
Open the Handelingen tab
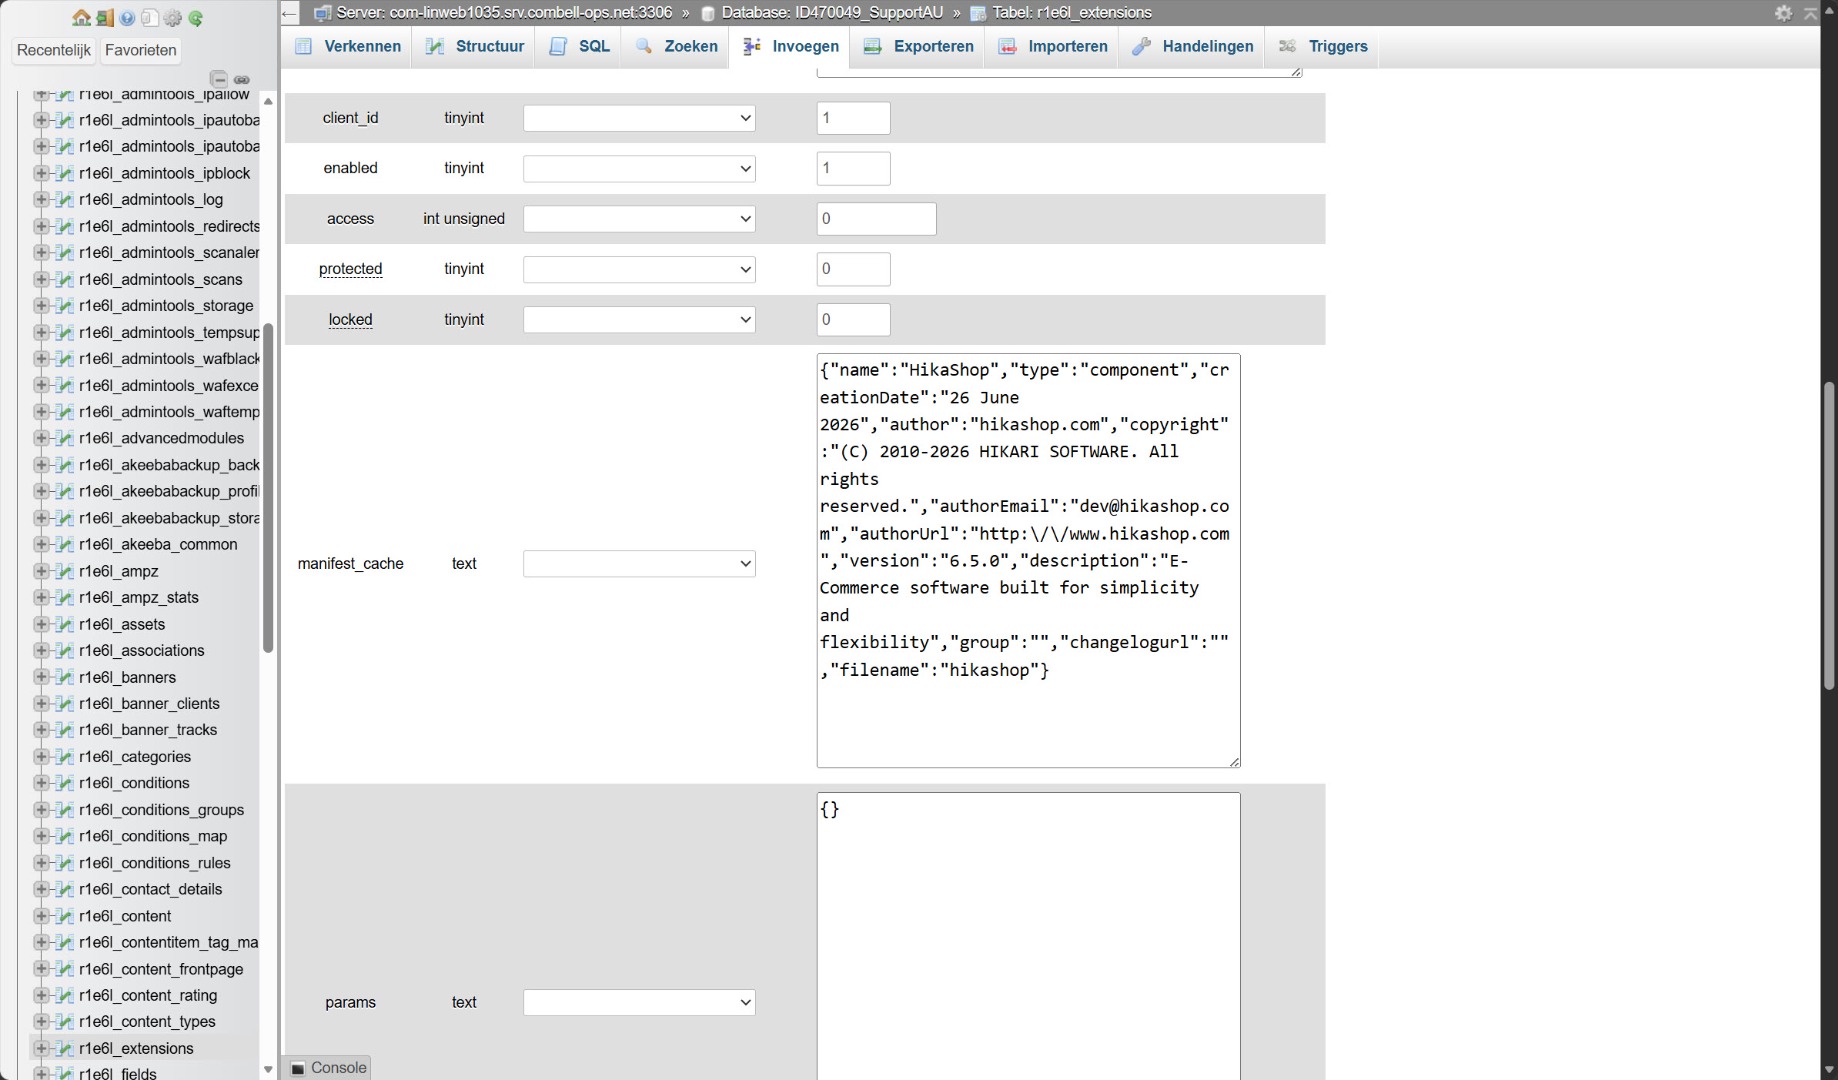click(x=1192, y=47)
